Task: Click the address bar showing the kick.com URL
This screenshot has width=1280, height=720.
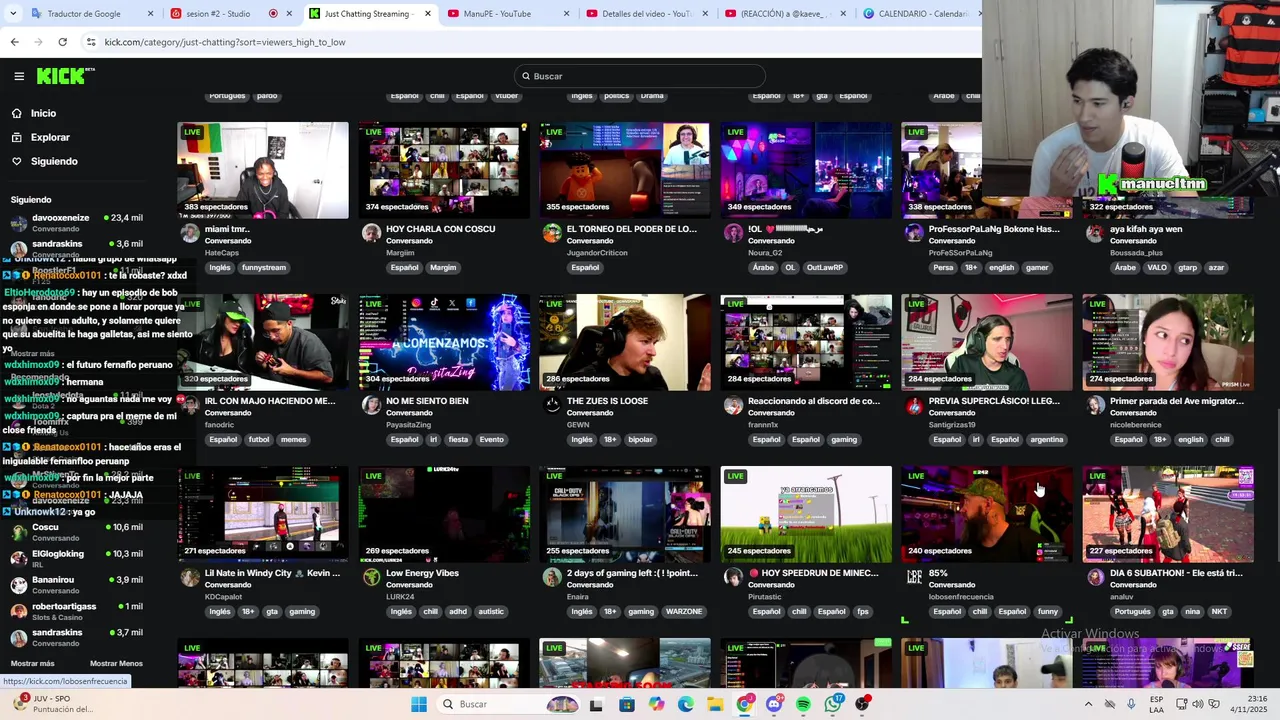Action: [530, 42]
